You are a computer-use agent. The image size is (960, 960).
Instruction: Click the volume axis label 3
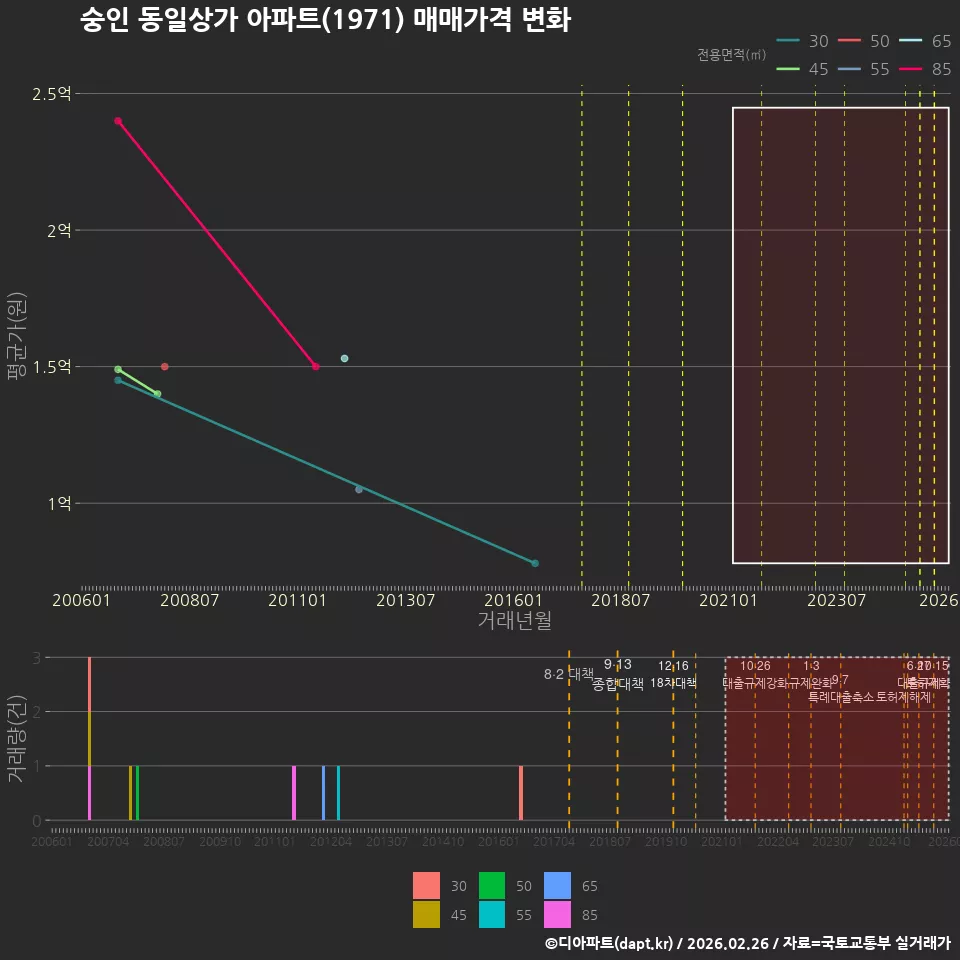(37, 658)
